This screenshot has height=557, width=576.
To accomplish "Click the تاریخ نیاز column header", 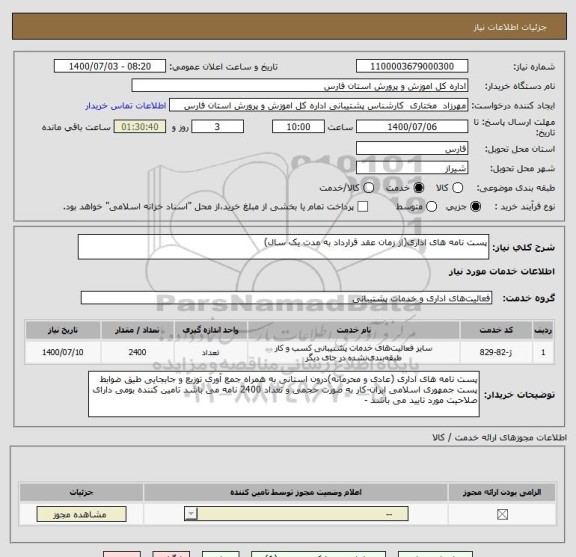I will (x=62, y=330).
